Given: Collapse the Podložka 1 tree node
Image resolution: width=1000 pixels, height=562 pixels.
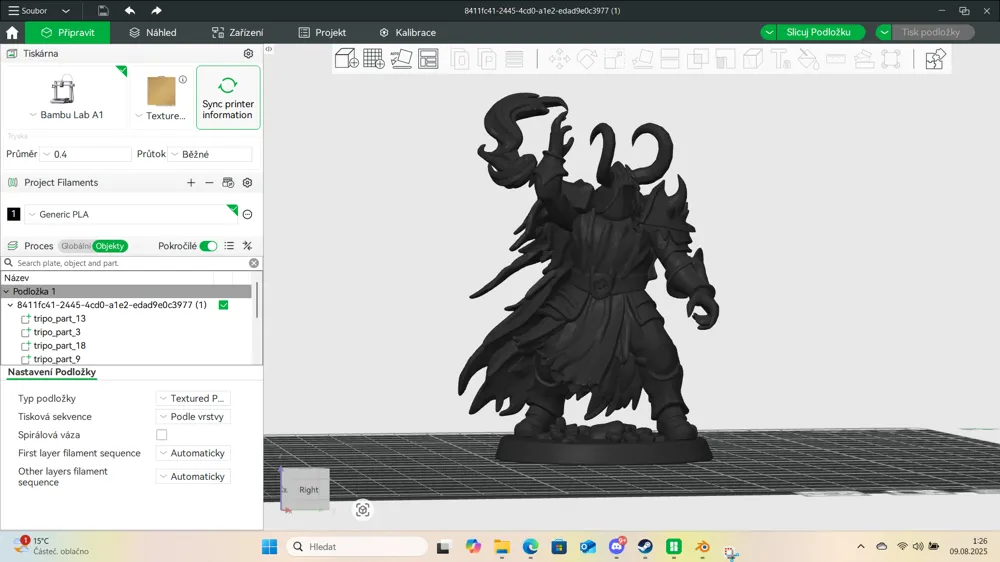Looking at the screenshot, I should pyautogui.click(x=6, y=292).
